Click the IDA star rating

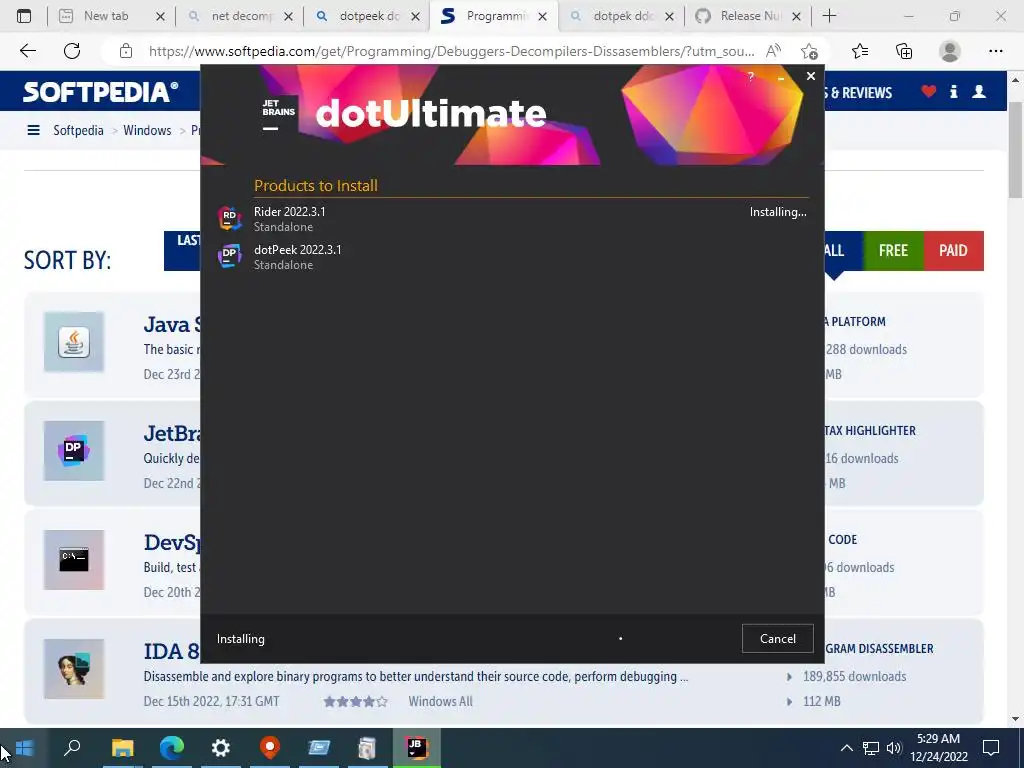pyautogui.click(x=355, y=701)
